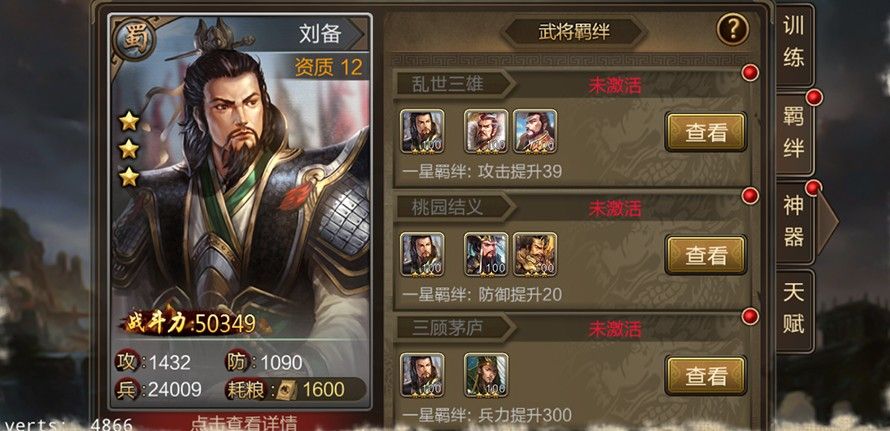The image size is (890, 431).
Task: Click the 耗粮 grain scroll icon
Action: [x=288, y=390]
